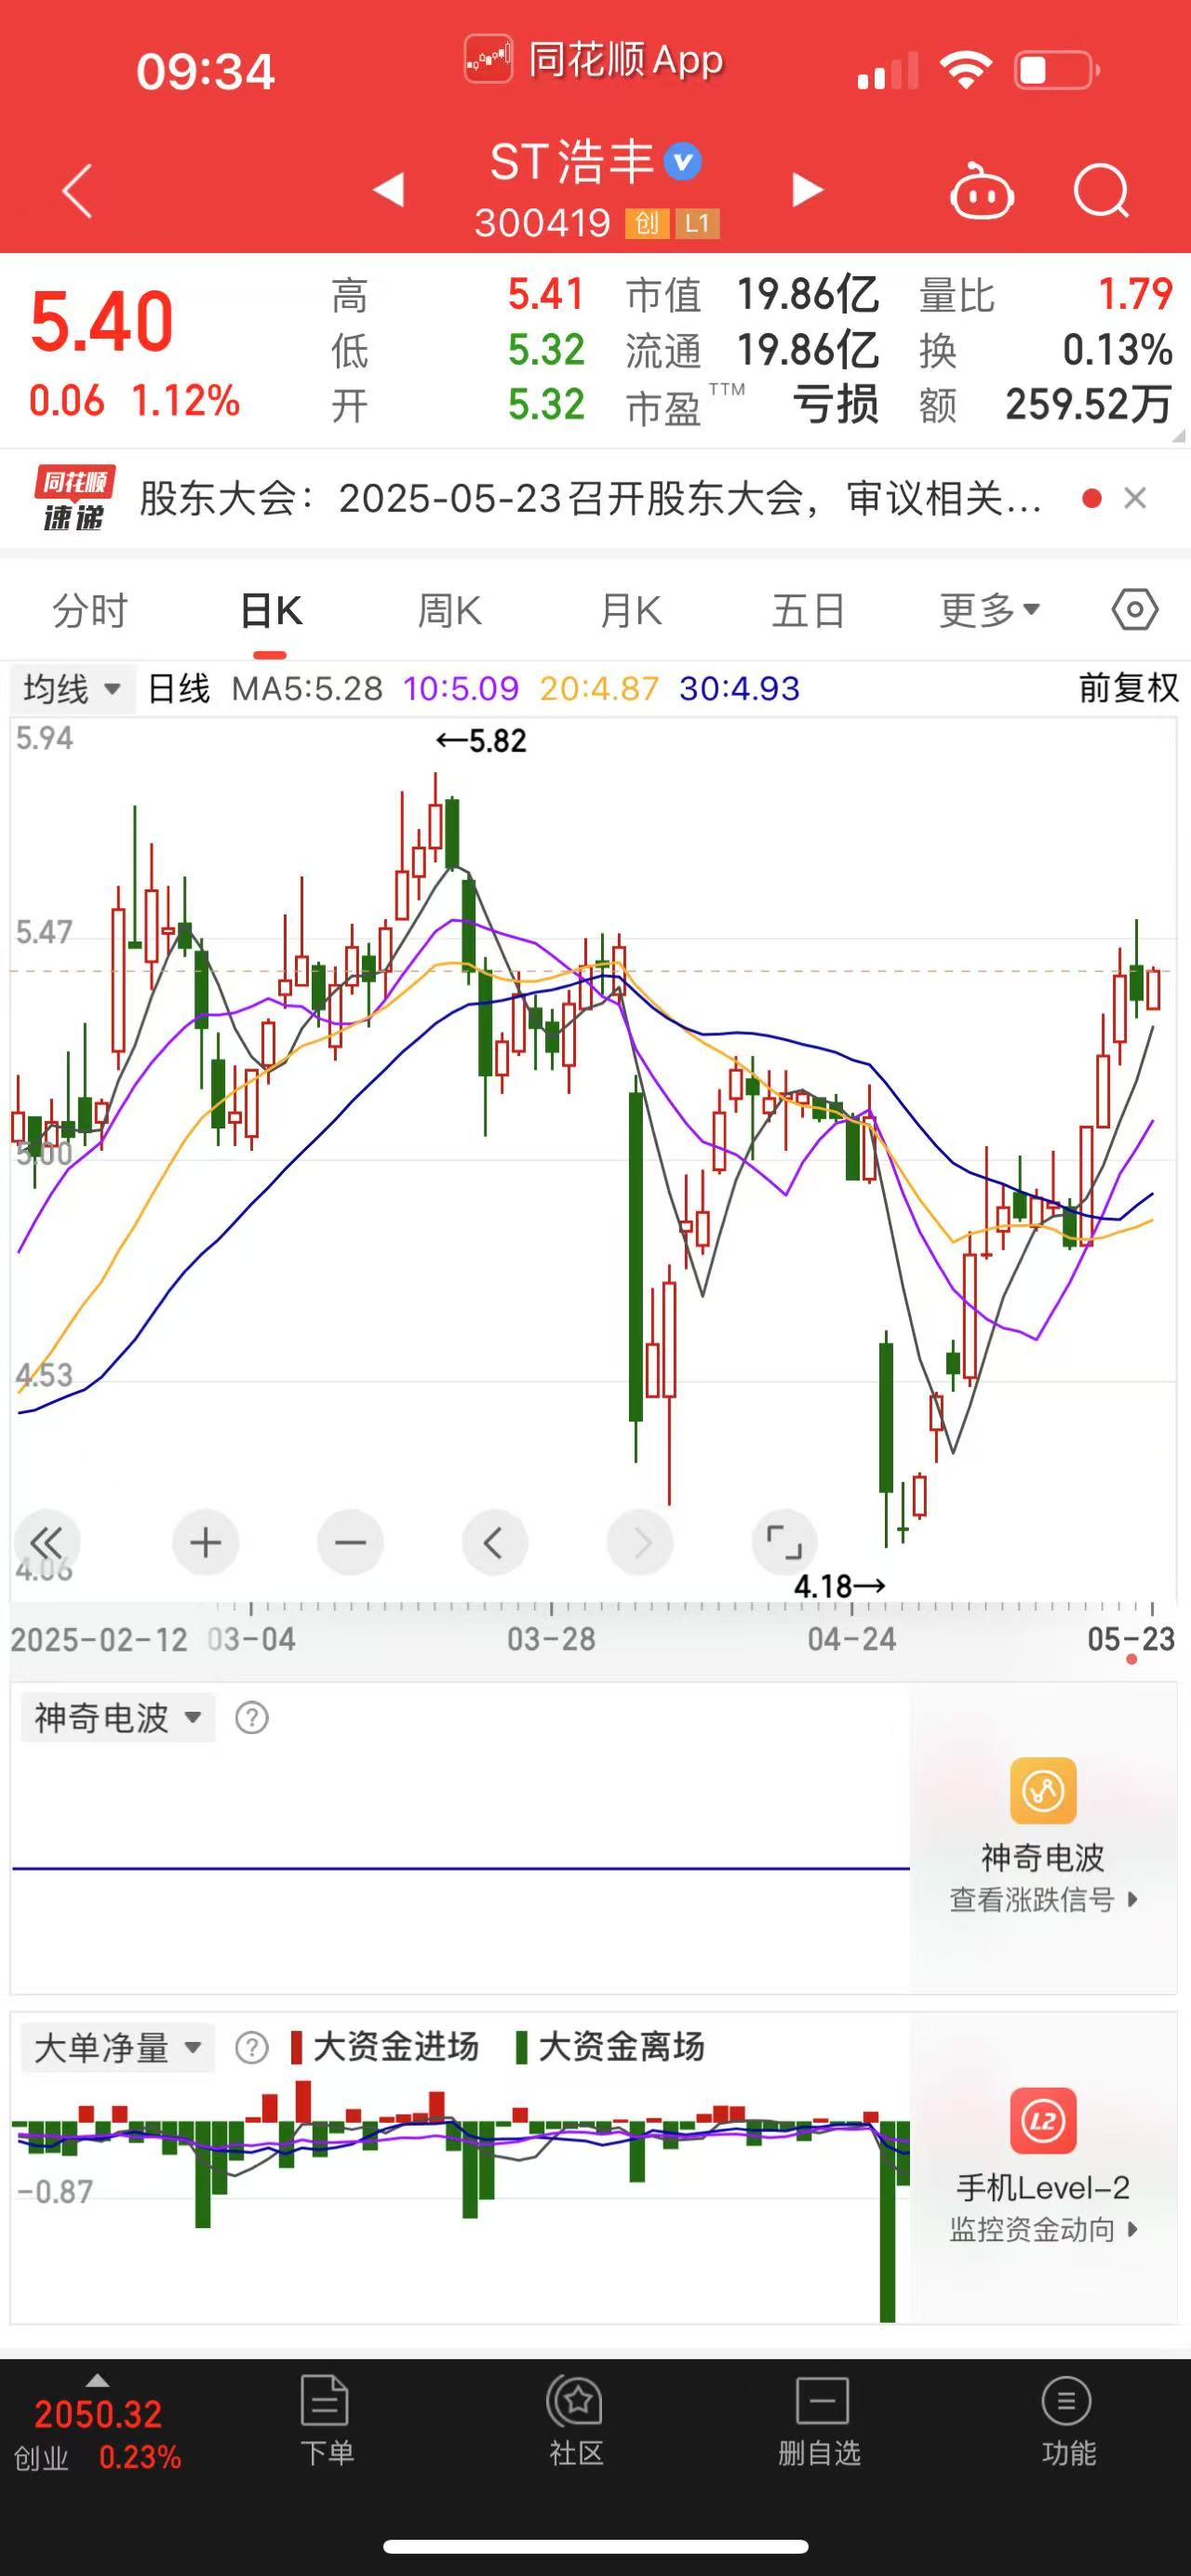The image size is (1191, 2576).
Task: Tap the 创 board badge
Action: pos(647,223)
